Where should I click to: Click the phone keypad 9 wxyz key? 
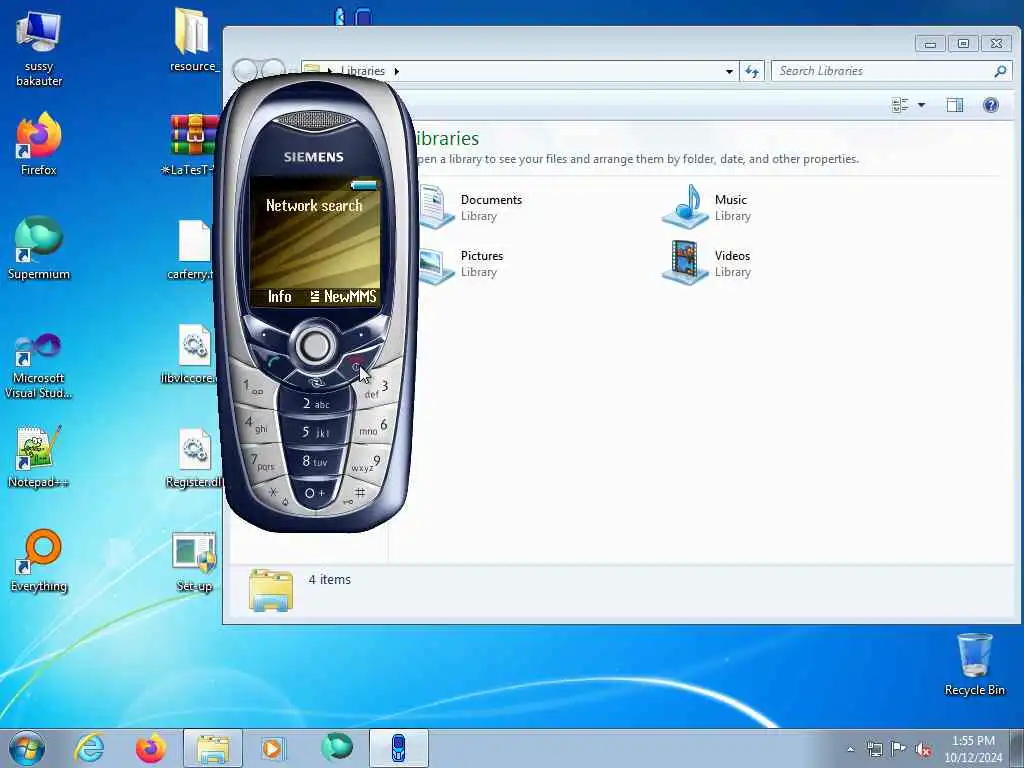[x=367, y=465]
